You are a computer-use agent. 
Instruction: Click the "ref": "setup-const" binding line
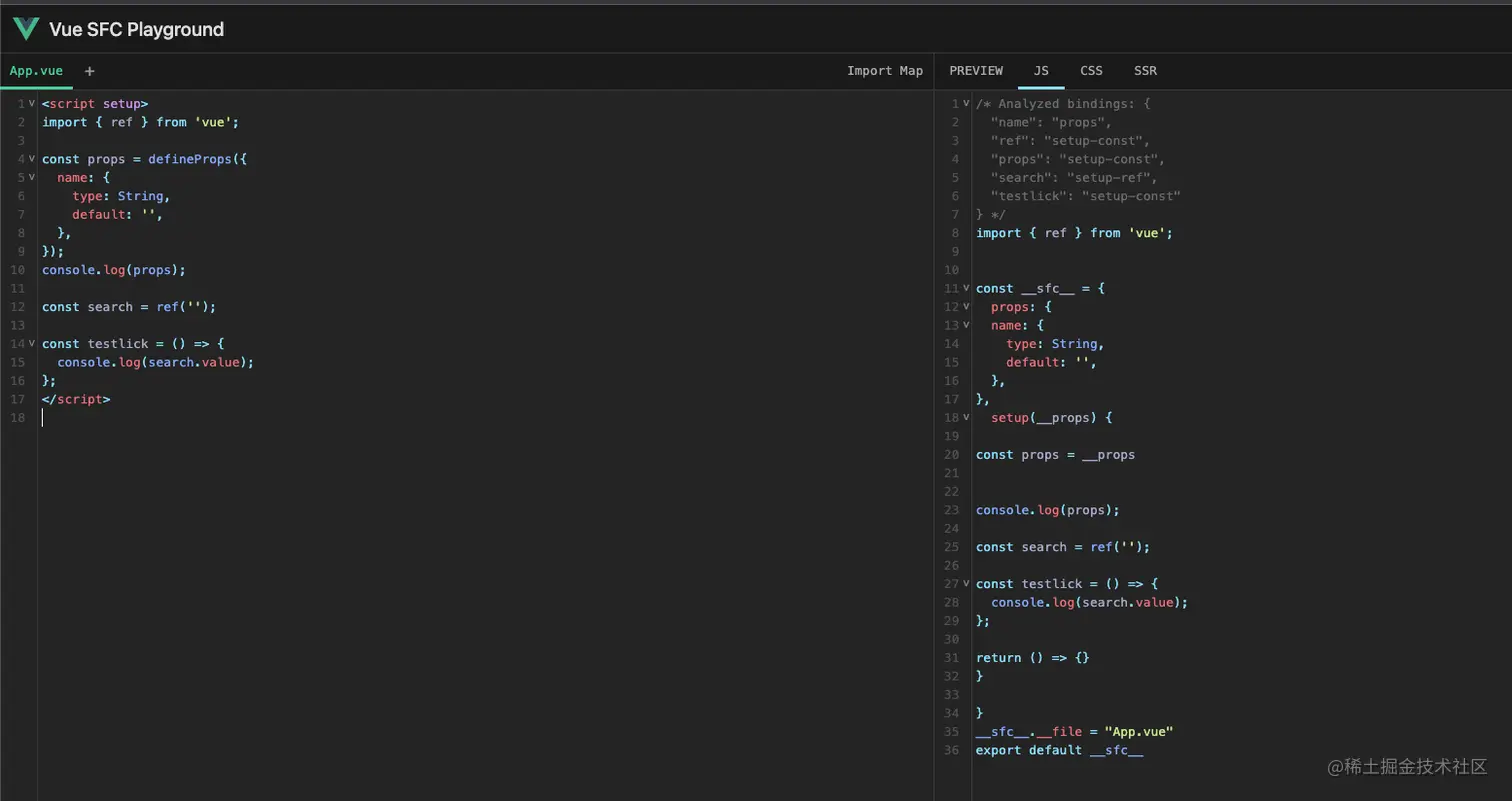[1071, 141]
